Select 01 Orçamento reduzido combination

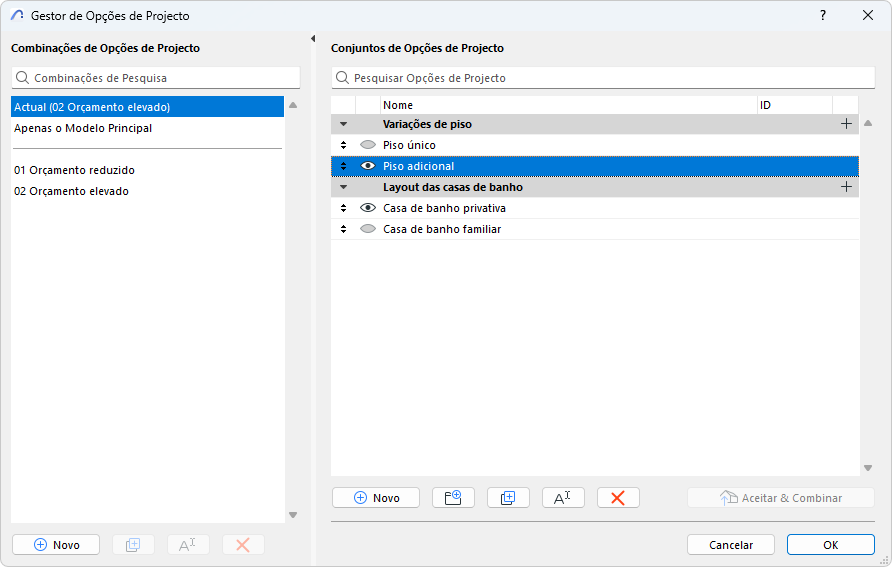(74, 170)
